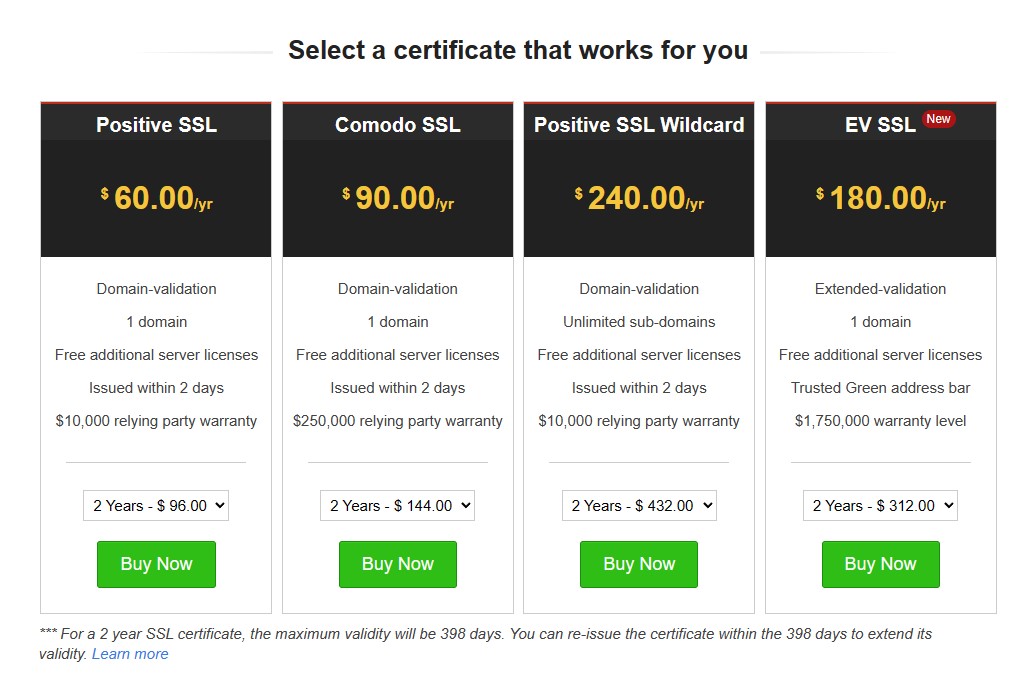Click the Trusted Green address bar feature
The width and height of the screenshot is (1018, 677).
[x=879, y=388]
